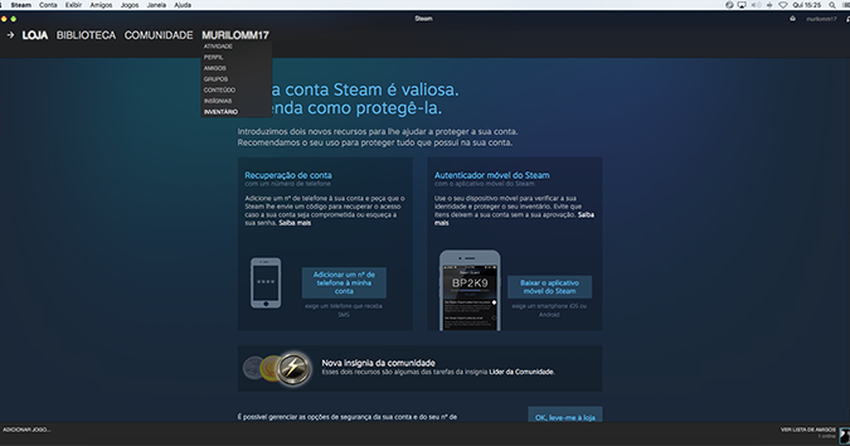This screenshot has height=446, width=850.
Task: Open the Janela menu
Action: 156,5
